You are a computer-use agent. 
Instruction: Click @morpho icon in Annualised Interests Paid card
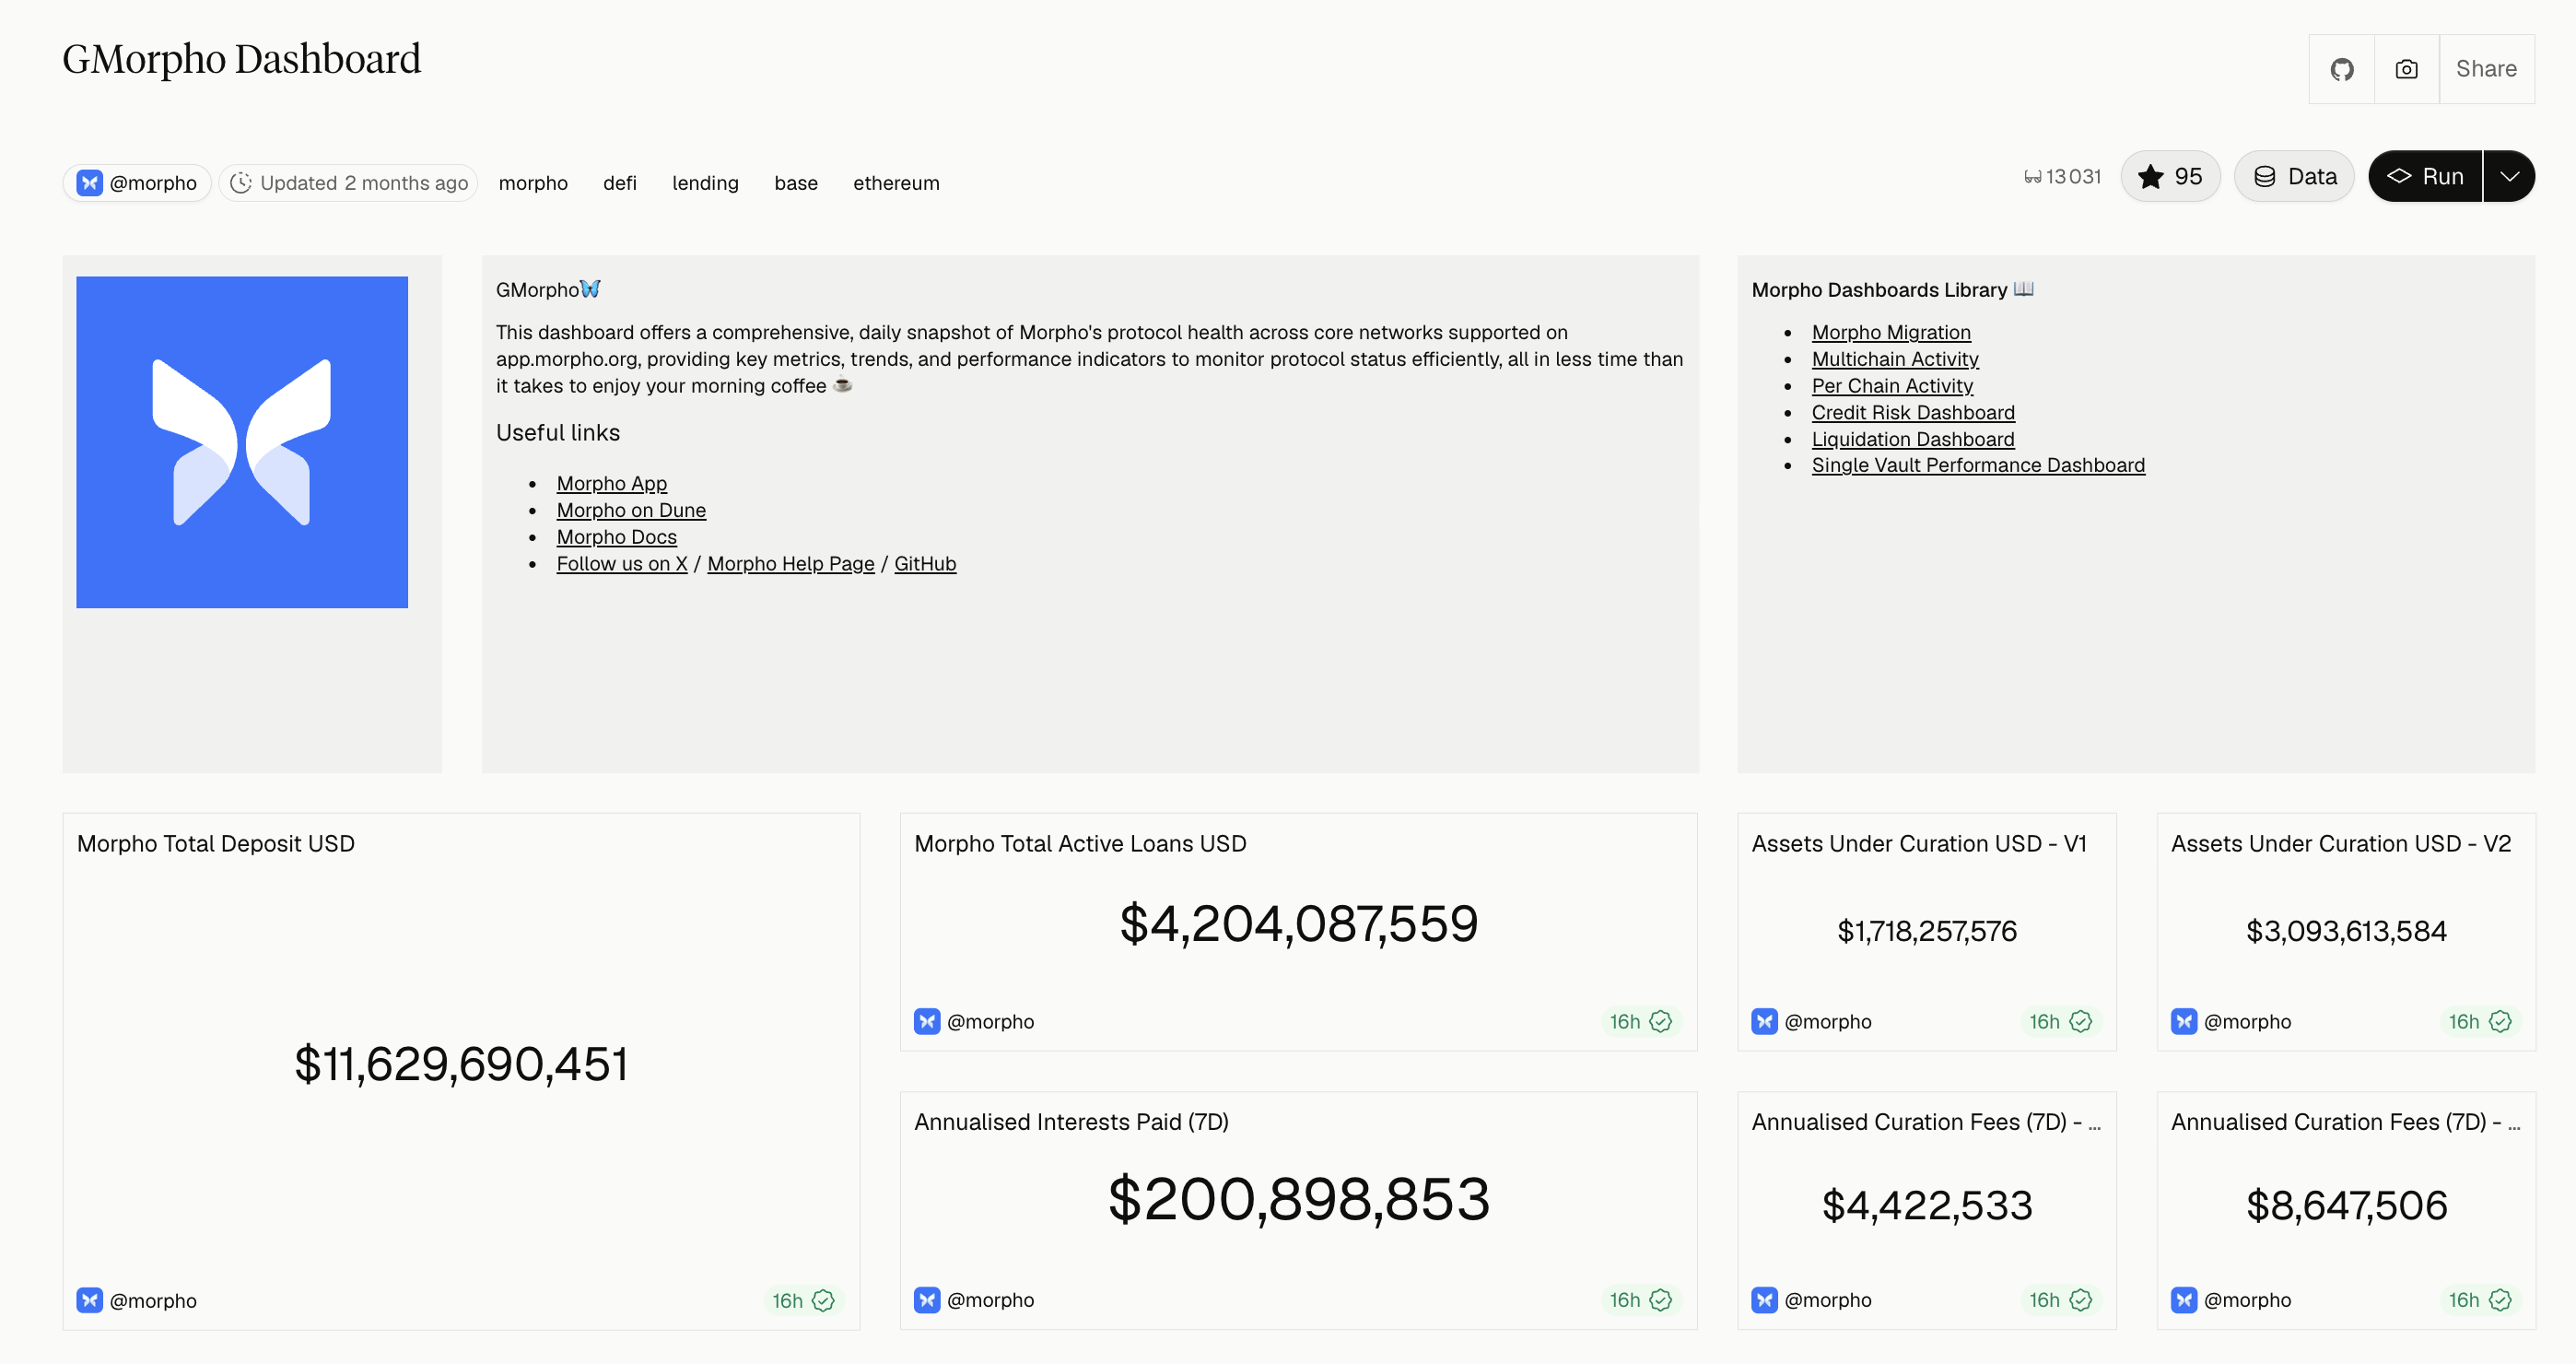tap(927, 1300)
